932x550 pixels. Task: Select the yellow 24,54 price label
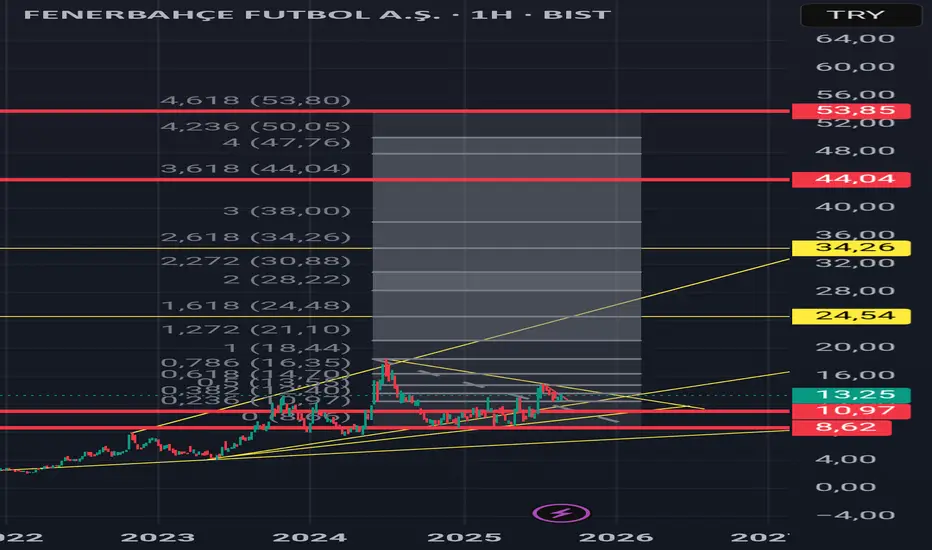click(x=851, y=316)
